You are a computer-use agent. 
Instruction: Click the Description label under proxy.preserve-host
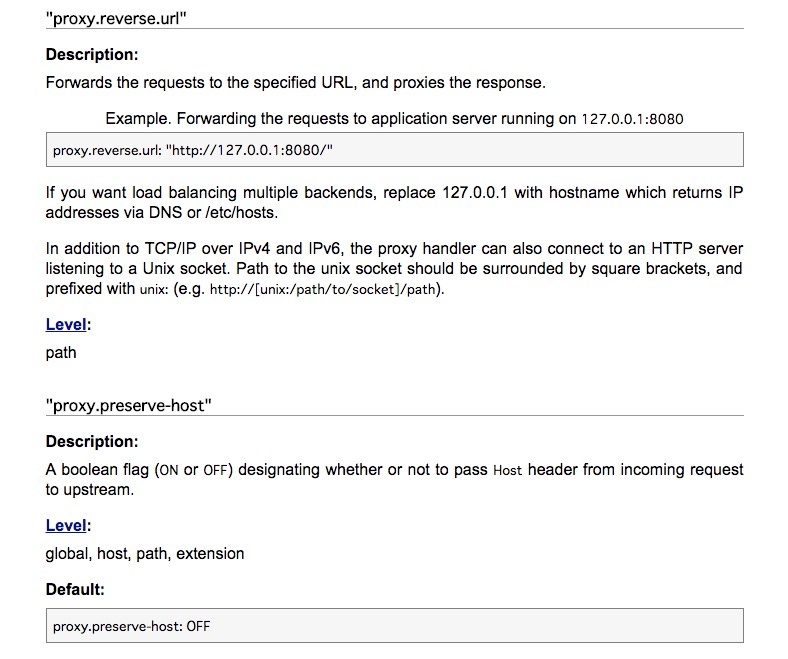coord(92,441)
